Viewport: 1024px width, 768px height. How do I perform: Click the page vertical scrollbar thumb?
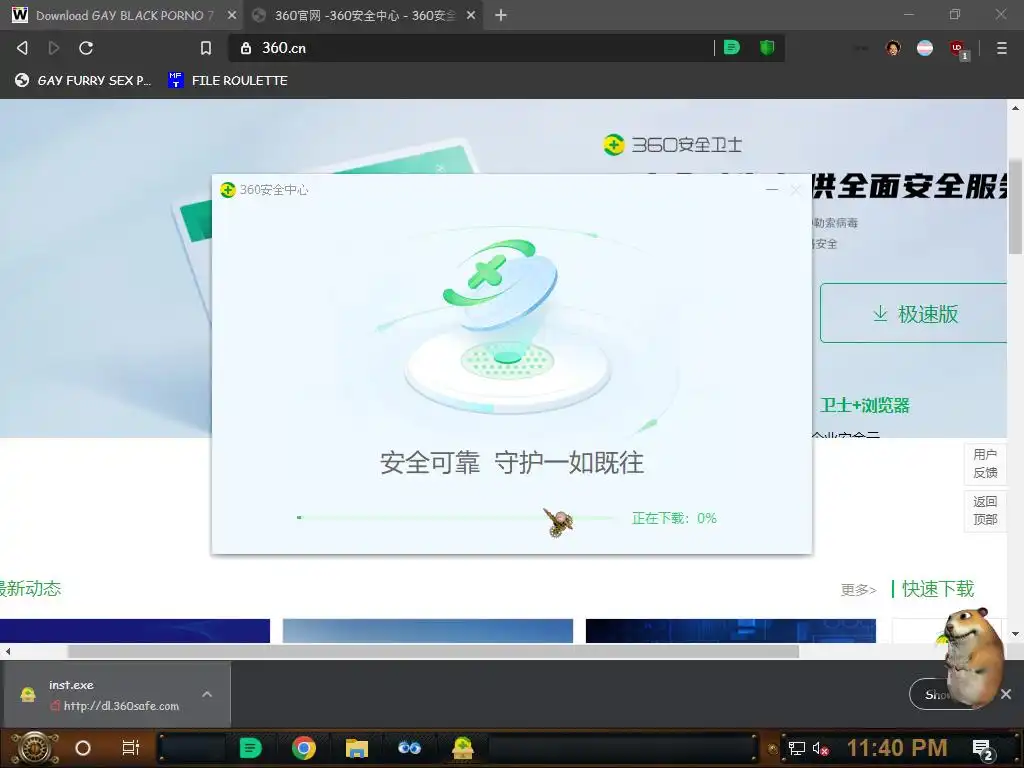coord(1015,206)
